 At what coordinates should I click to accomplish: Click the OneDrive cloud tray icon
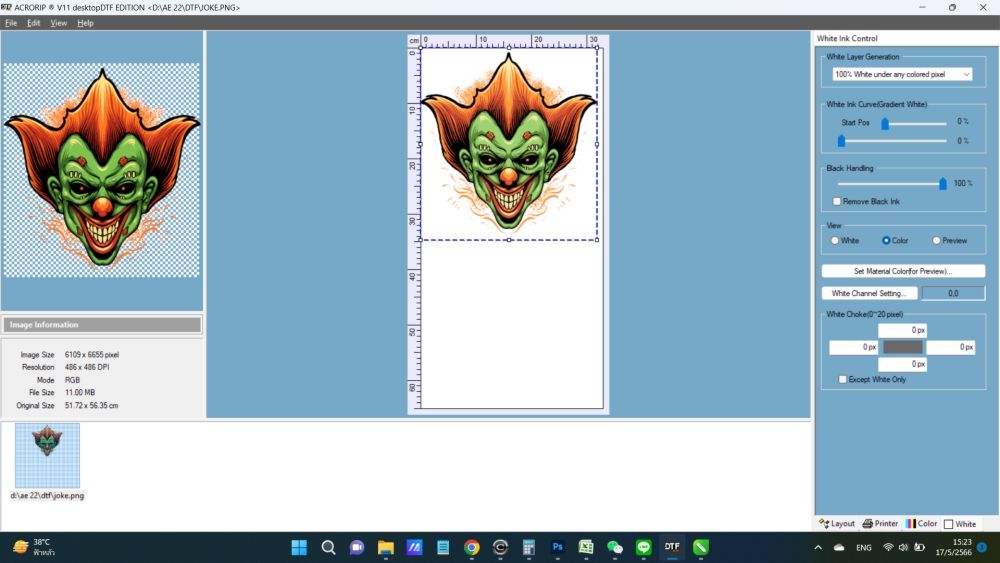(839, 547)
